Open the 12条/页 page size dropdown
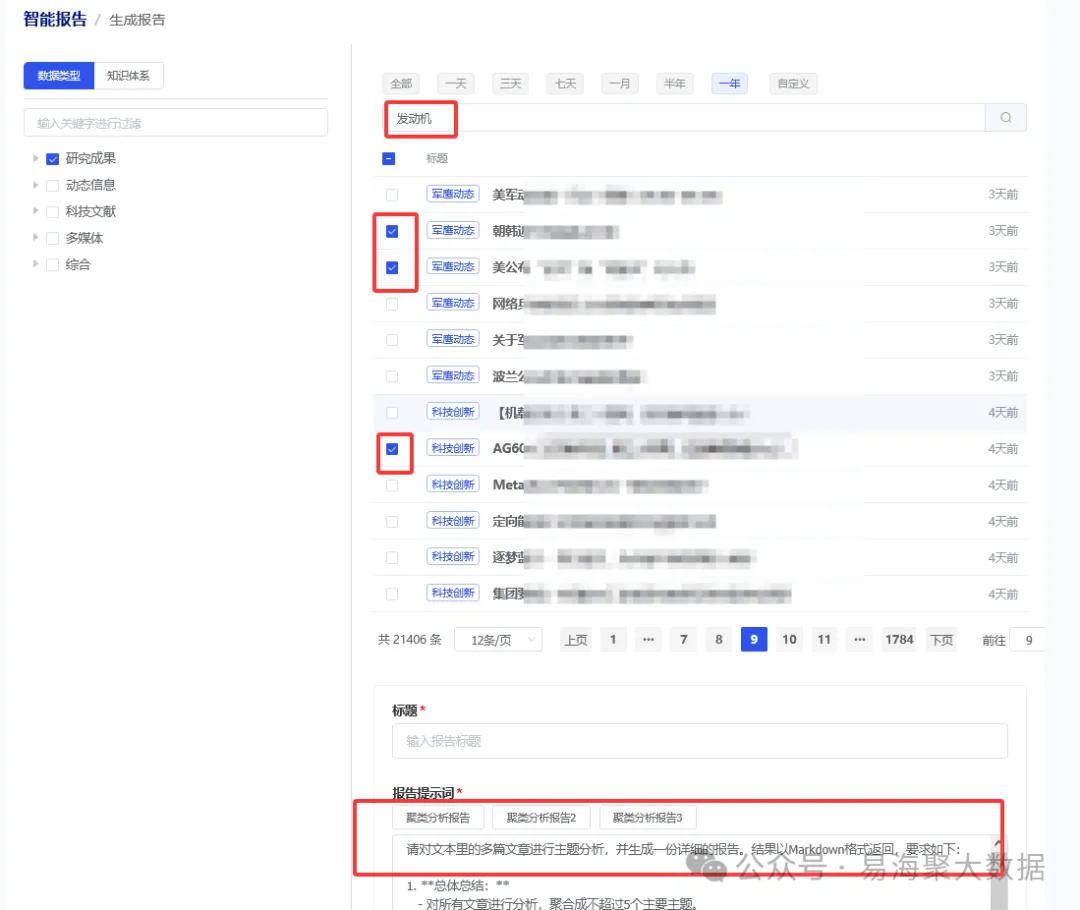The image size is (1080, 910). pos(498,640)
